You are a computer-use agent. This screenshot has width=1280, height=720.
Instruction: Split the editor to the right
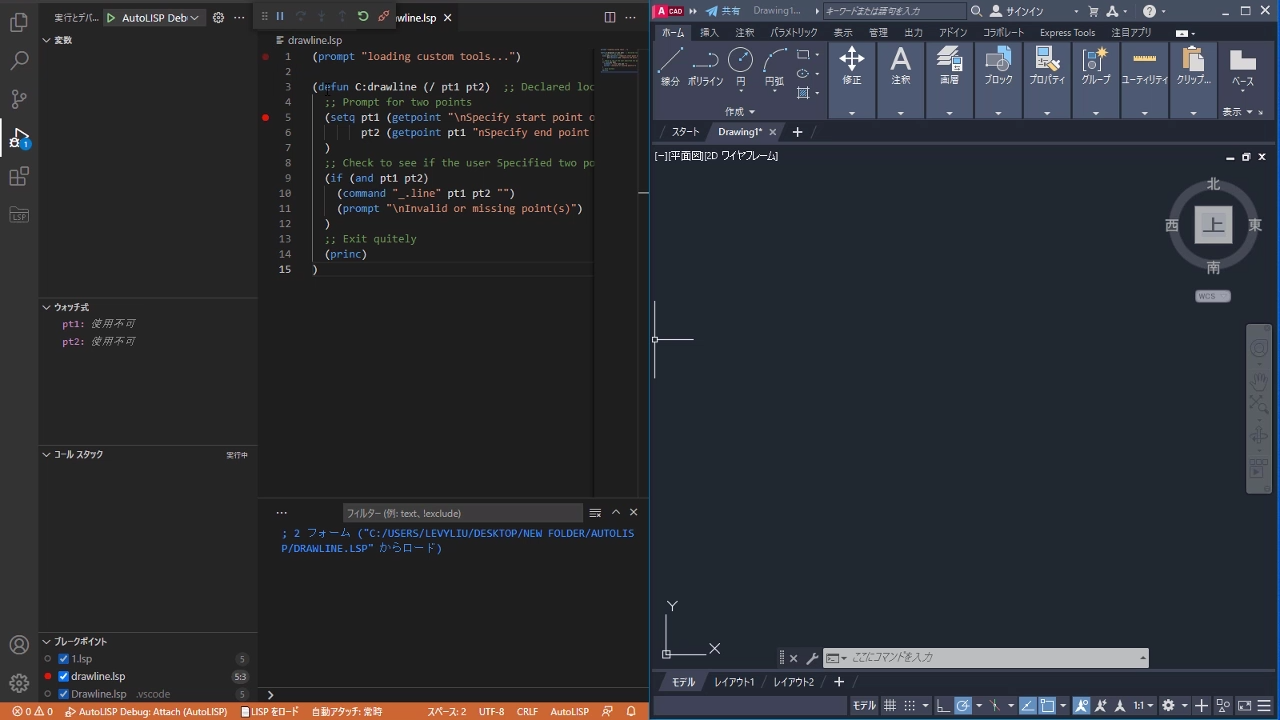tap(610, 18)
